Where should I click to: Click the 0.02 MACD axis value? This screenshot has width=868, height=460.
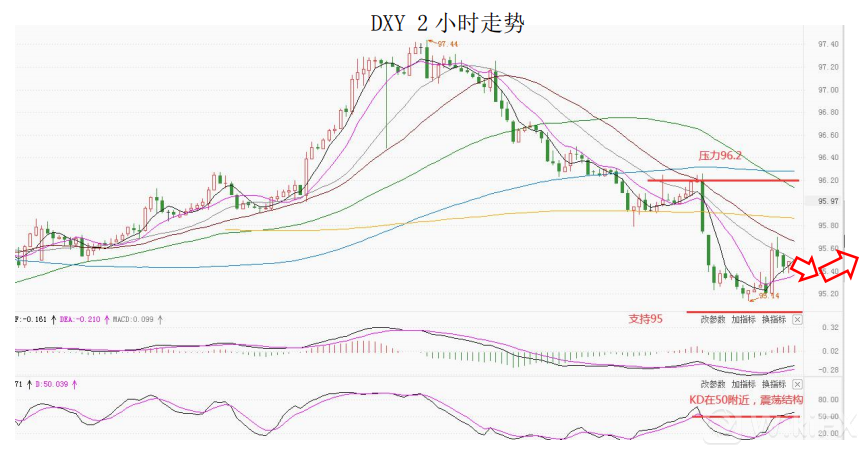point(830,351)
